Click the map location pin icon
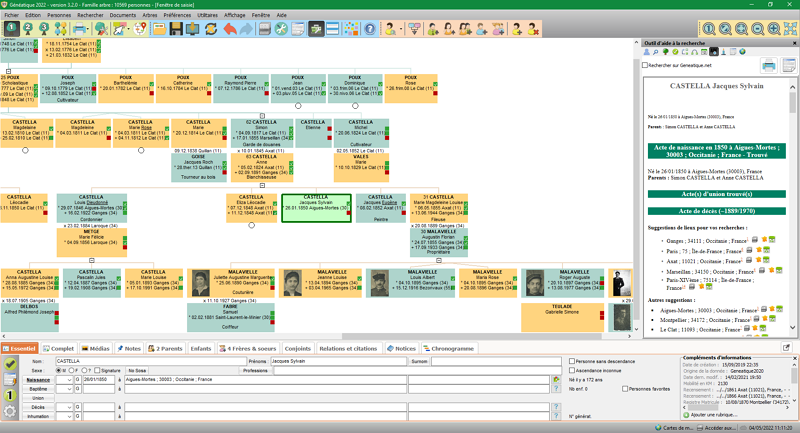This screenshot has width=800, height=433. click(x=140, y=29)
